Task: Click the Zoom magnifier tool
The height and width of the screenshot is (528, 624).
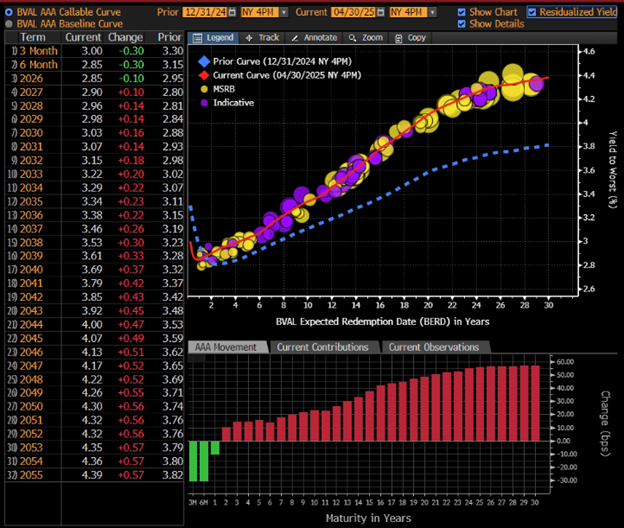Action: [x=366, y=37]
